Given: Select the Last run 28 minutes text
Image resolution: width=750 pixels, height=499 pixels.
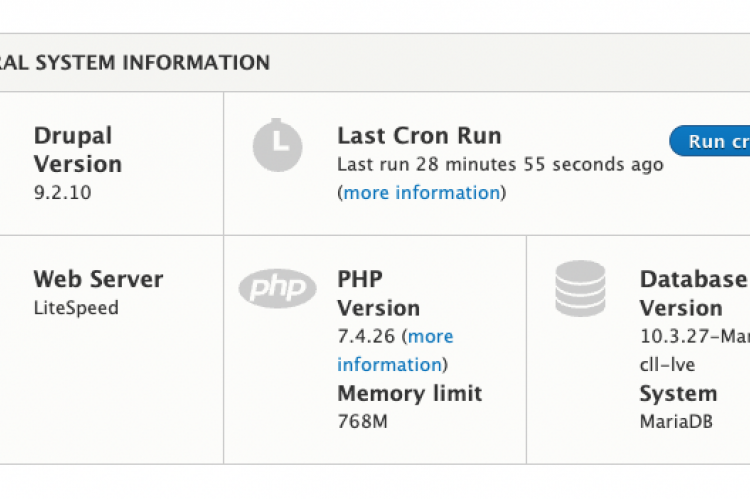Looking at the screenshot, I should tap(500, 165).
